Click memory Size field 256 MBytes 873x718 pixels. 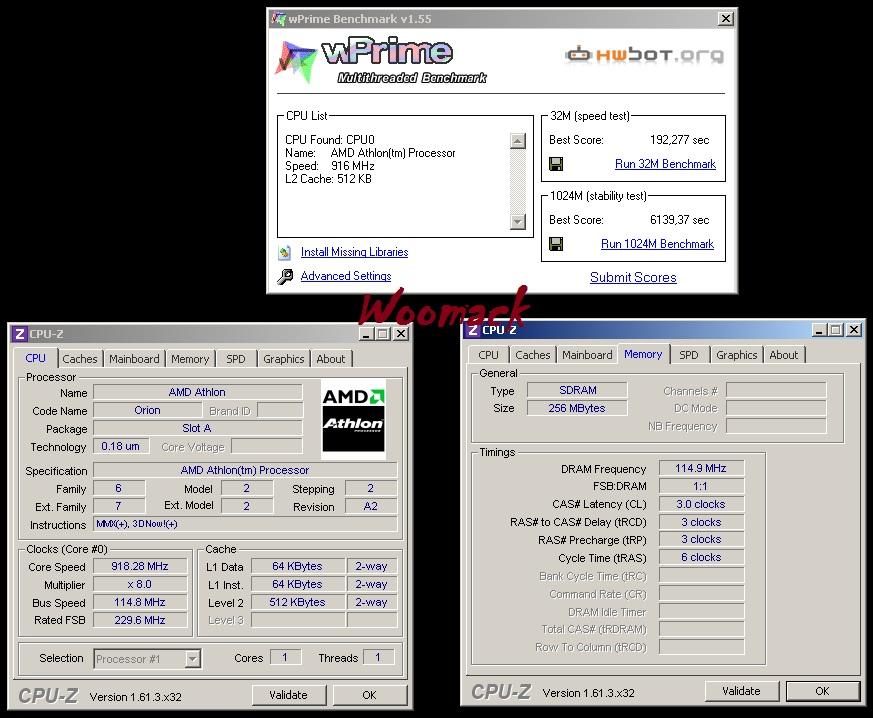[x=577, y=408]
